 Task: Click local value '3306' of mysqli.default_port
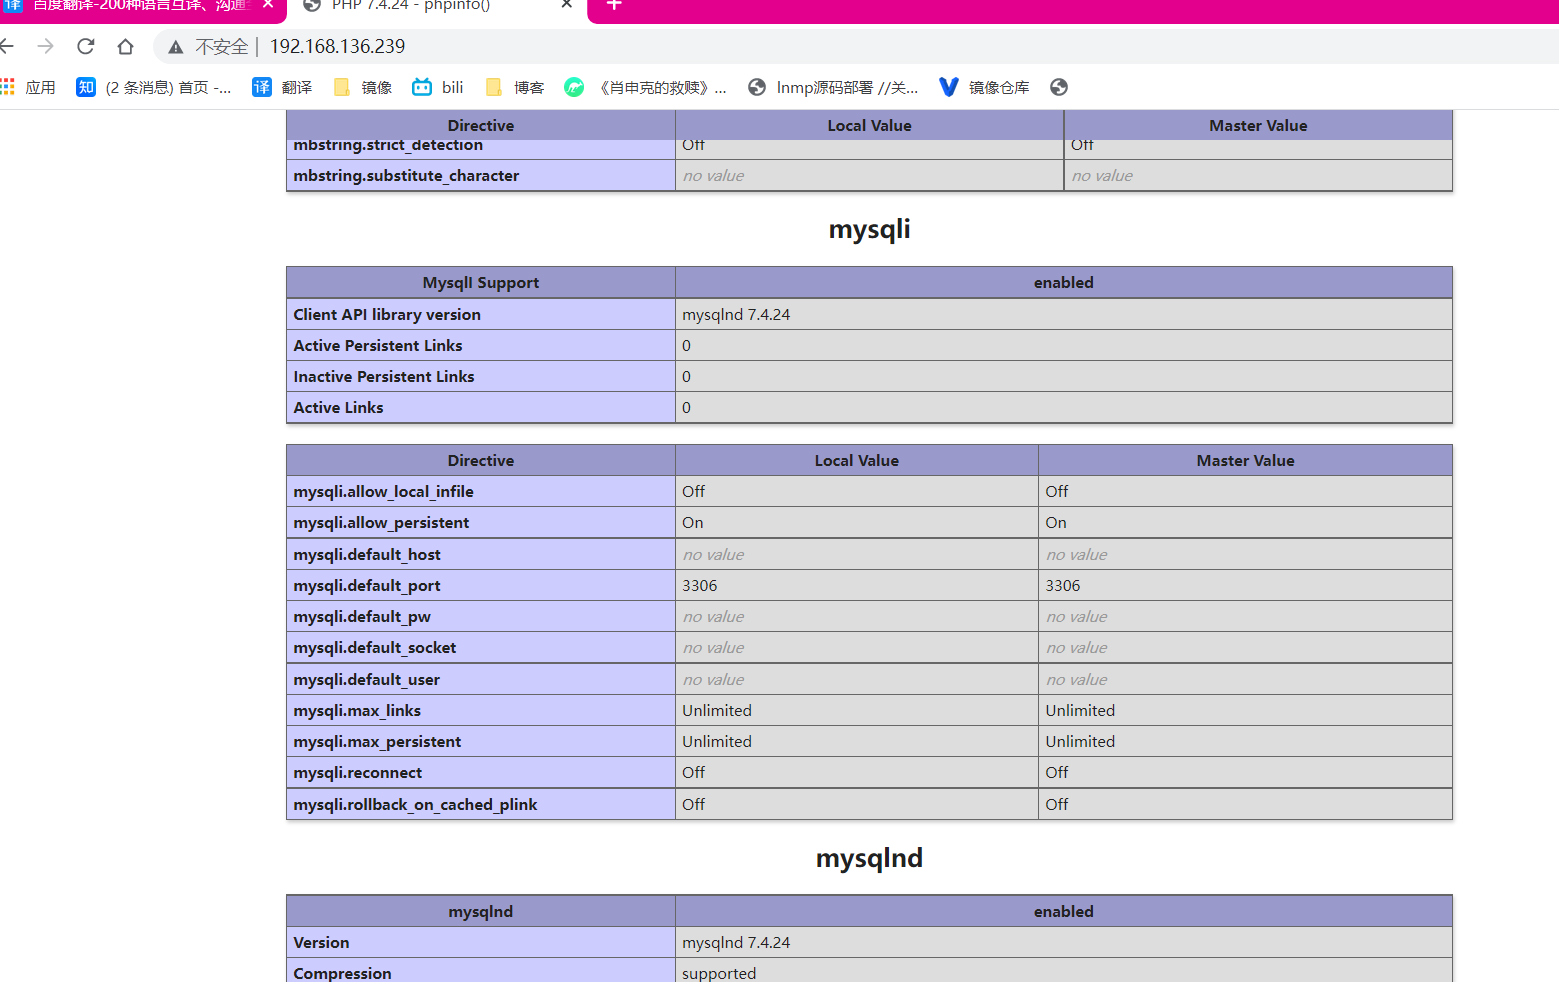[700, 585]
